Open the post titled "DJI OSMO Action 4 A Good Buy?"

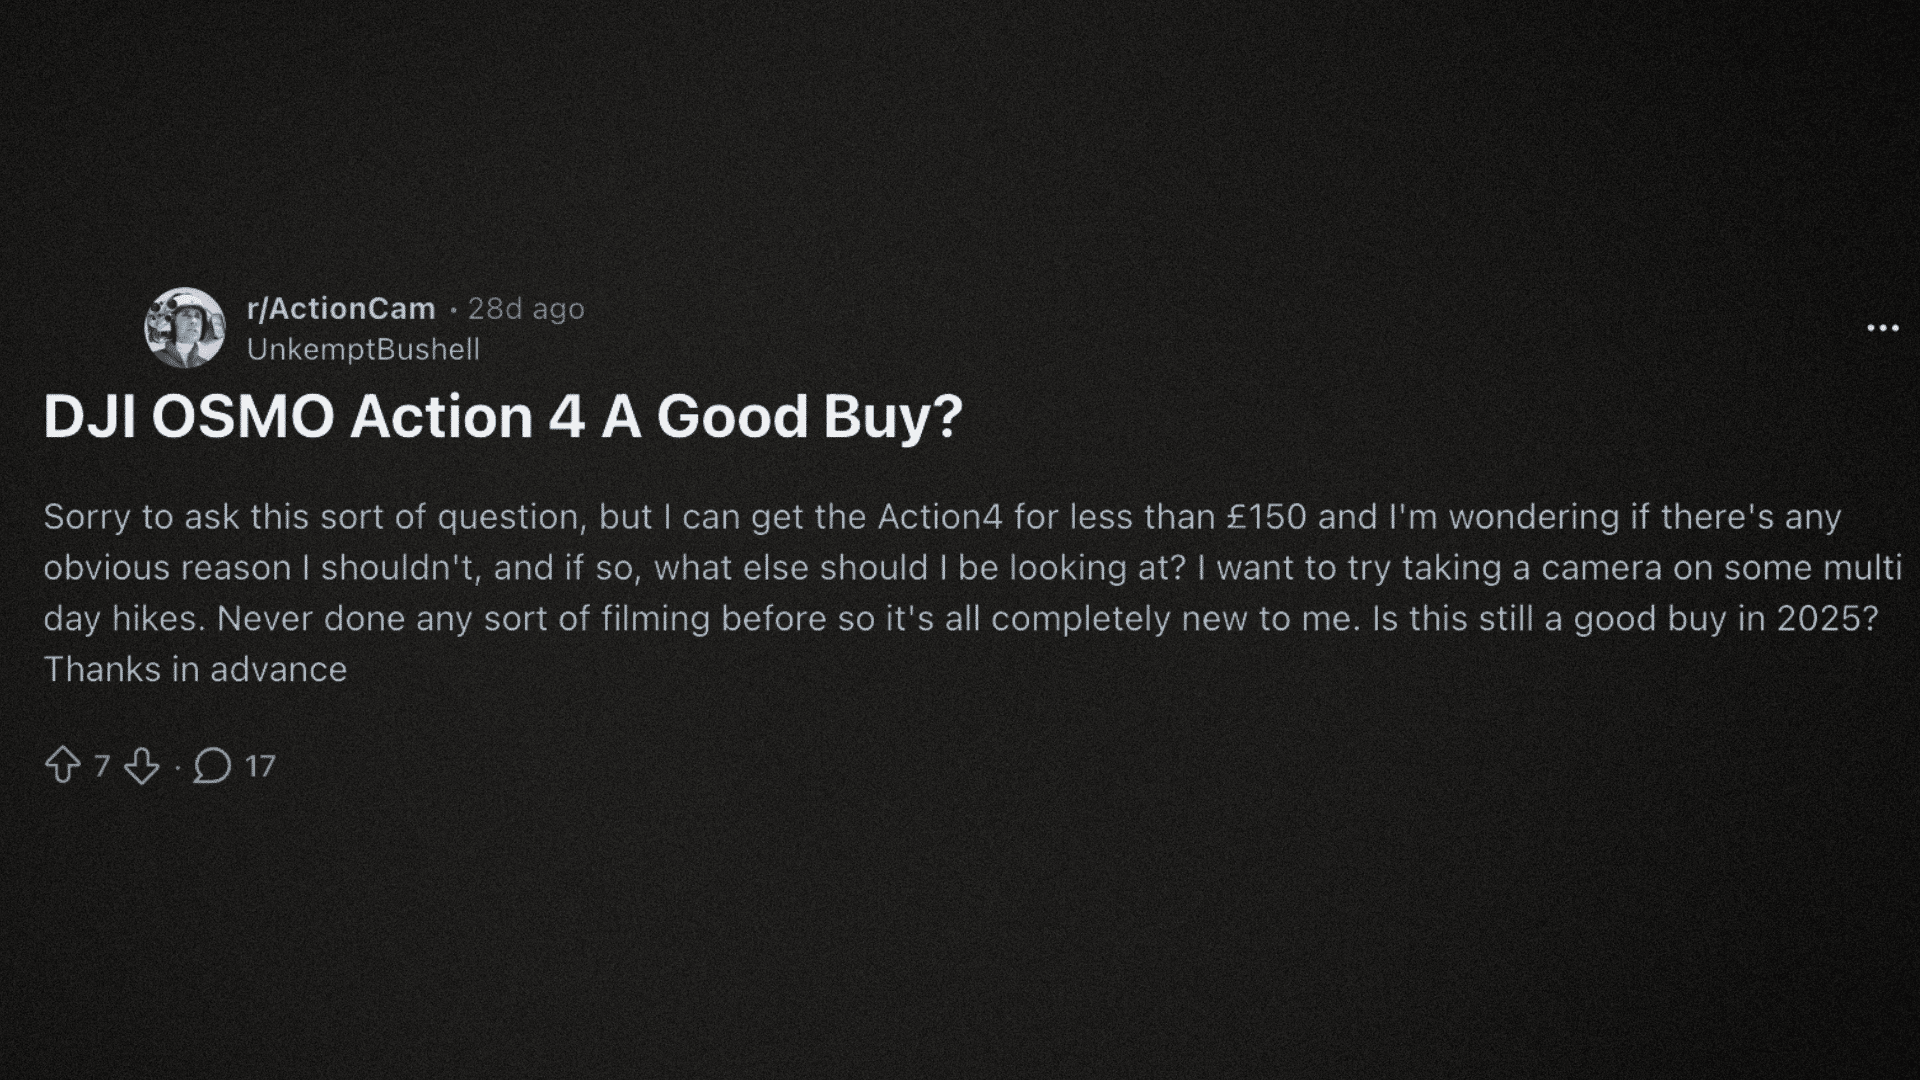(x=502, y=417)
